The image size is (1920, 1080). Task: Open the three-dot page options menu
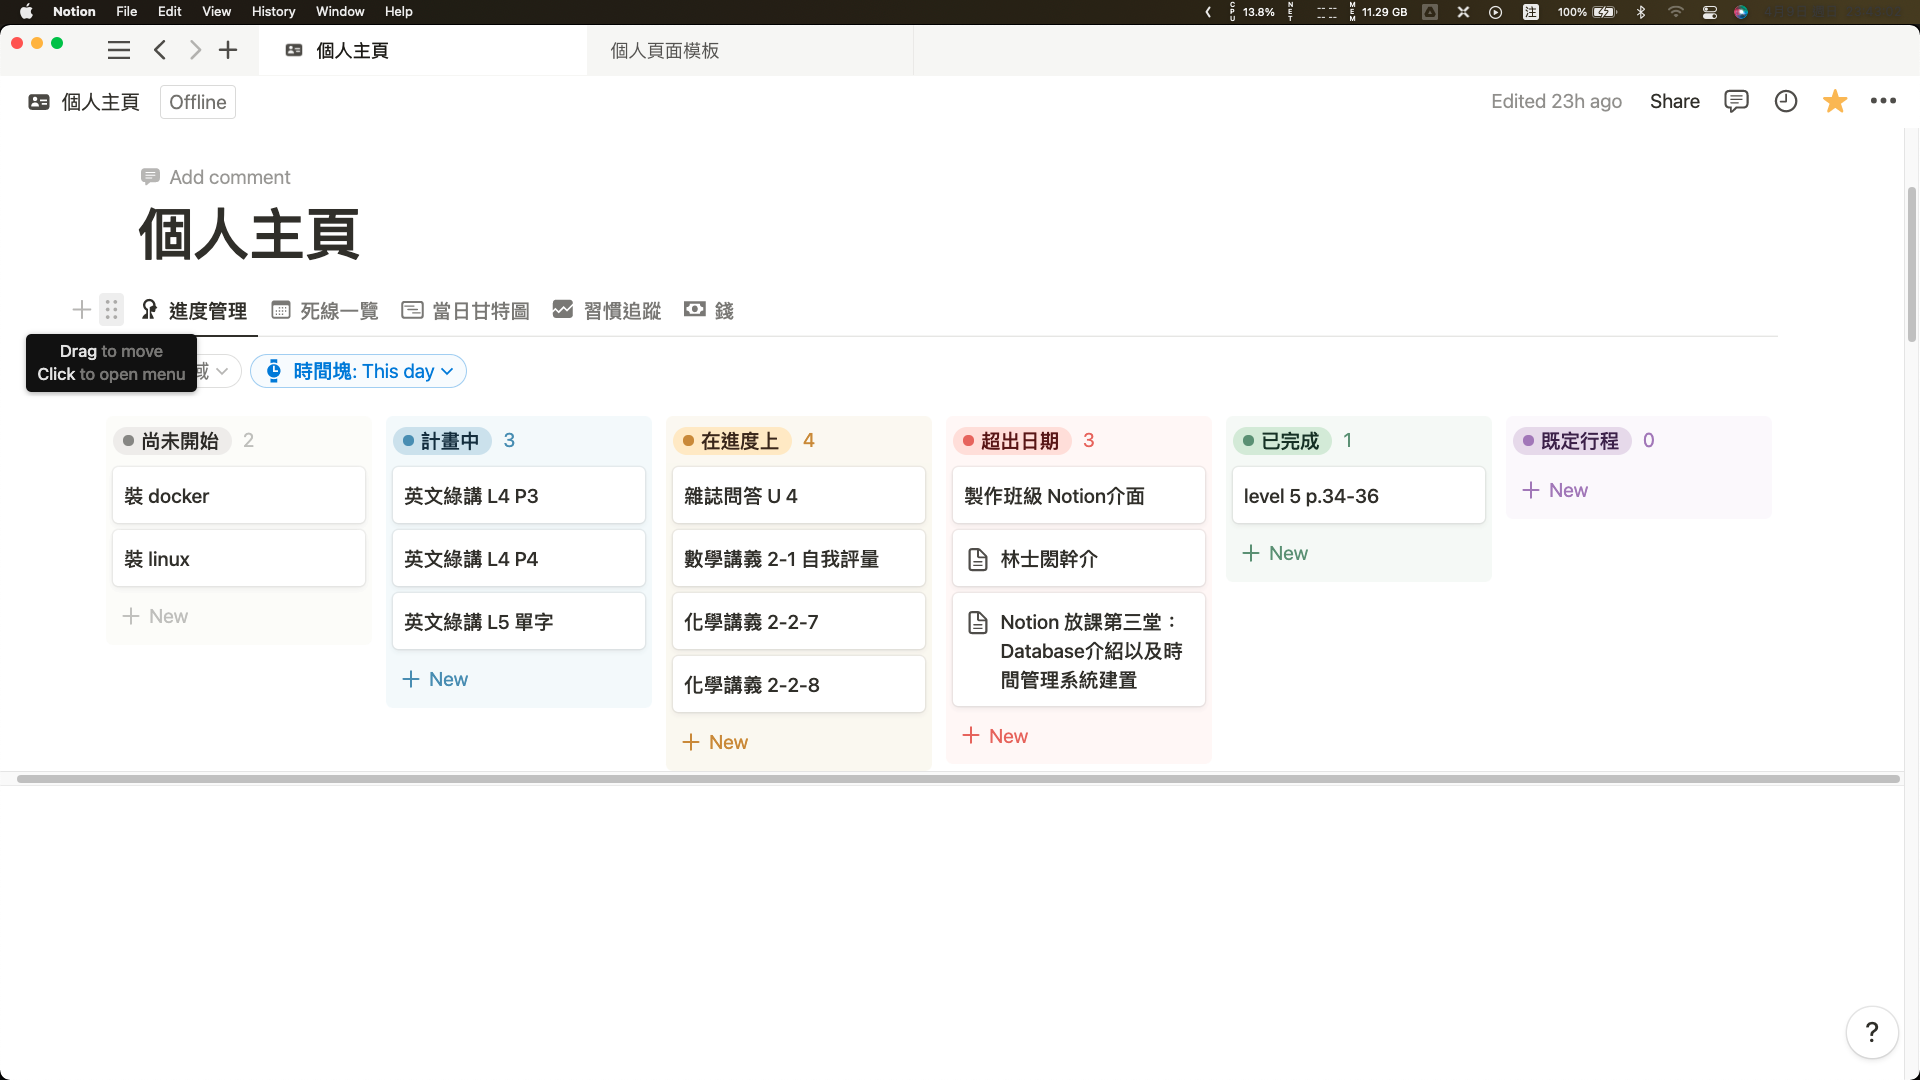tap(1883, 101)
